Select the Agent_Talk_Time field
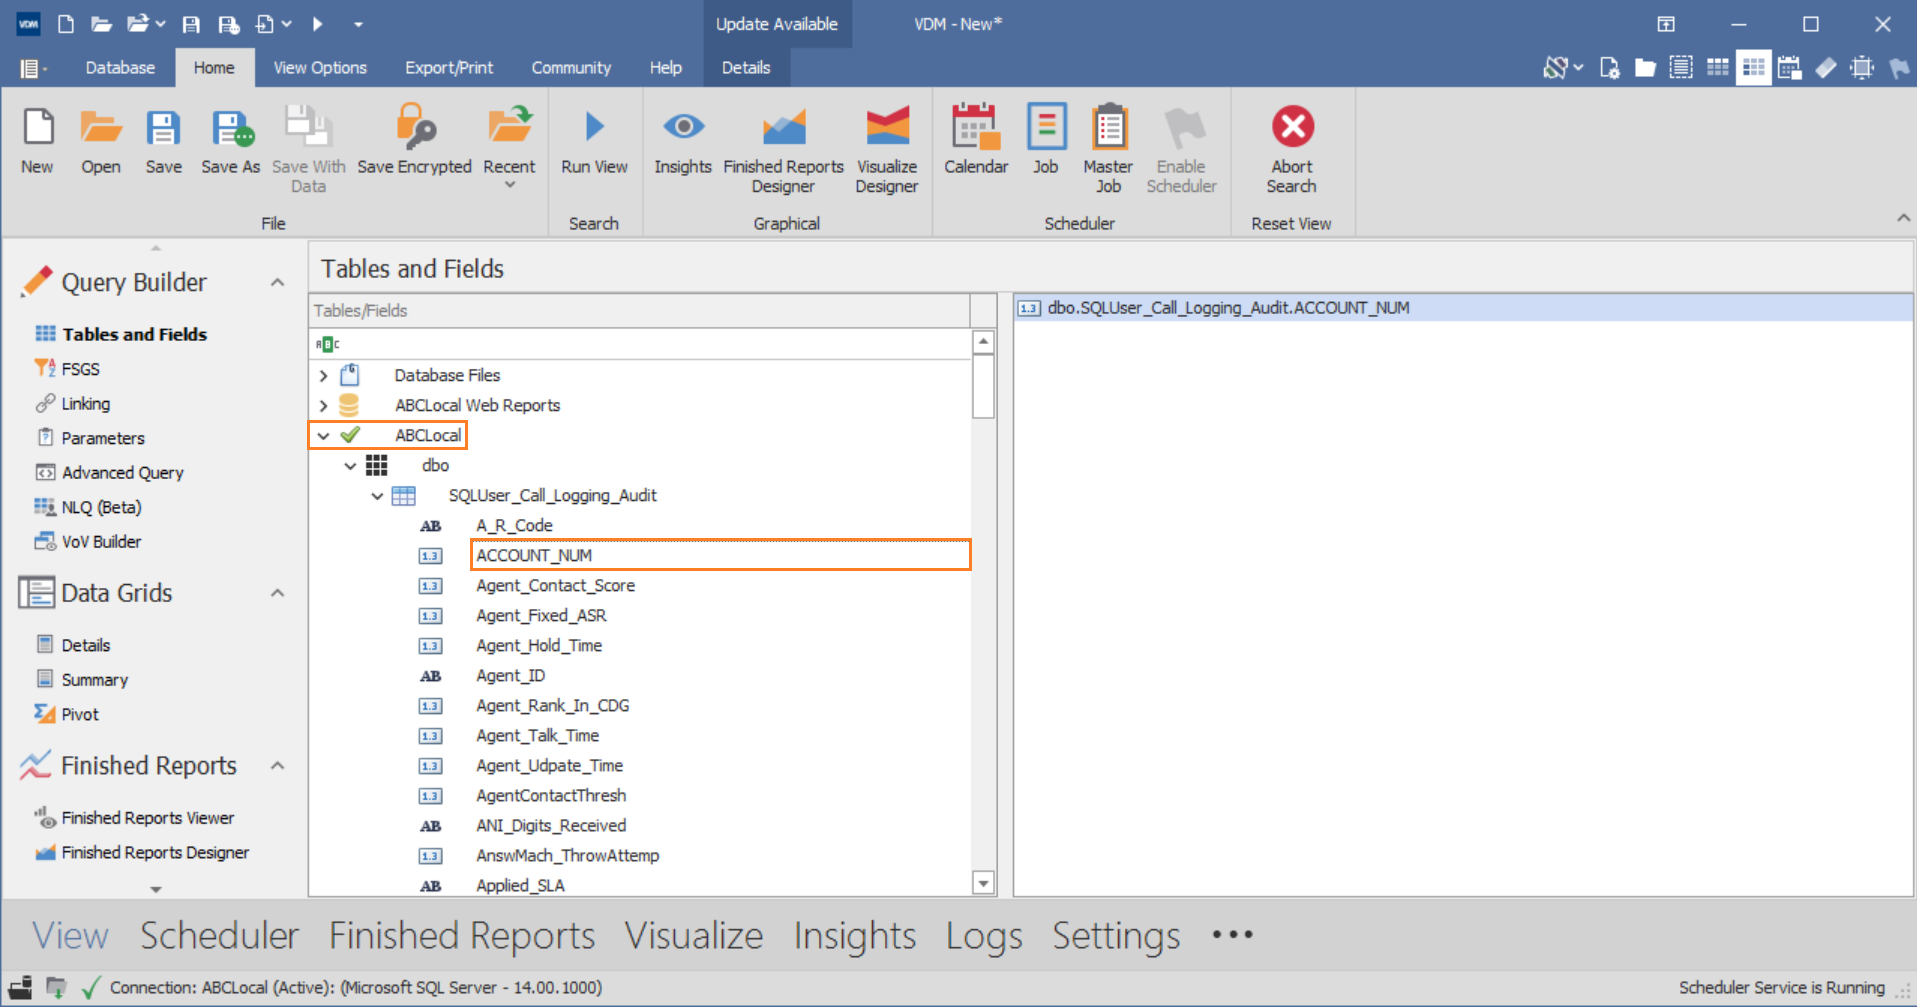The width and height of the screenshot is (1917, 1007). coord(537,735)
